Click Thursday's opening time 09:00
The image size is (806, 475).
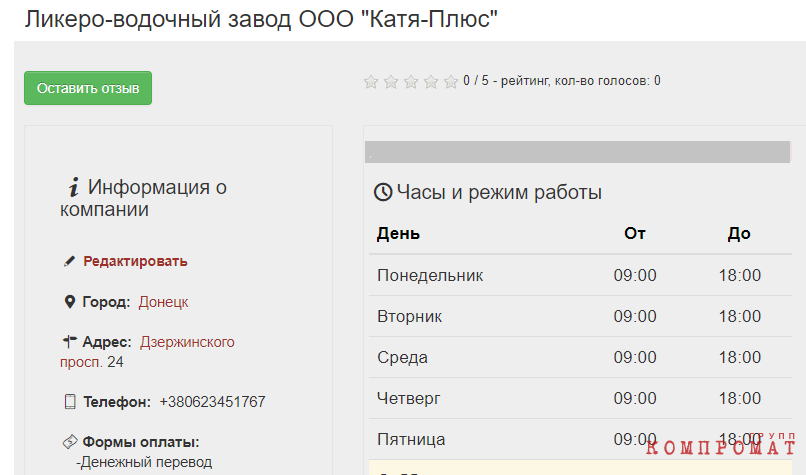pos(635,398)
